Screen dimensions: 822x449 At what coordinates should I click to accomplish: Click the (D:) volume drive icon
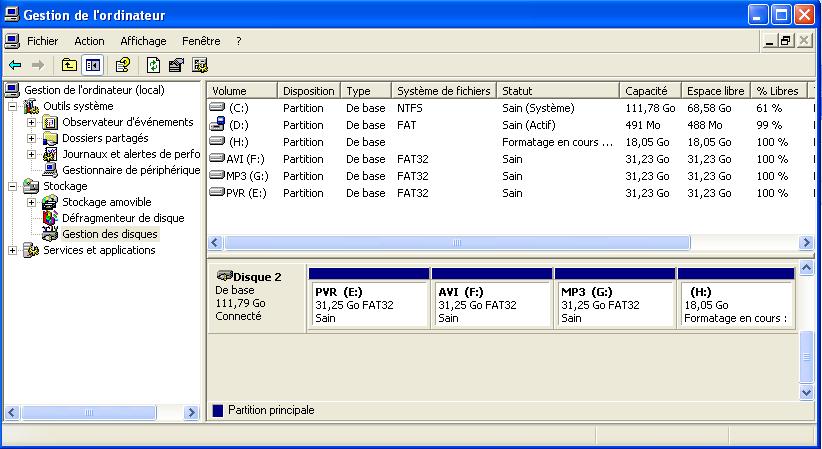[217, 124]
